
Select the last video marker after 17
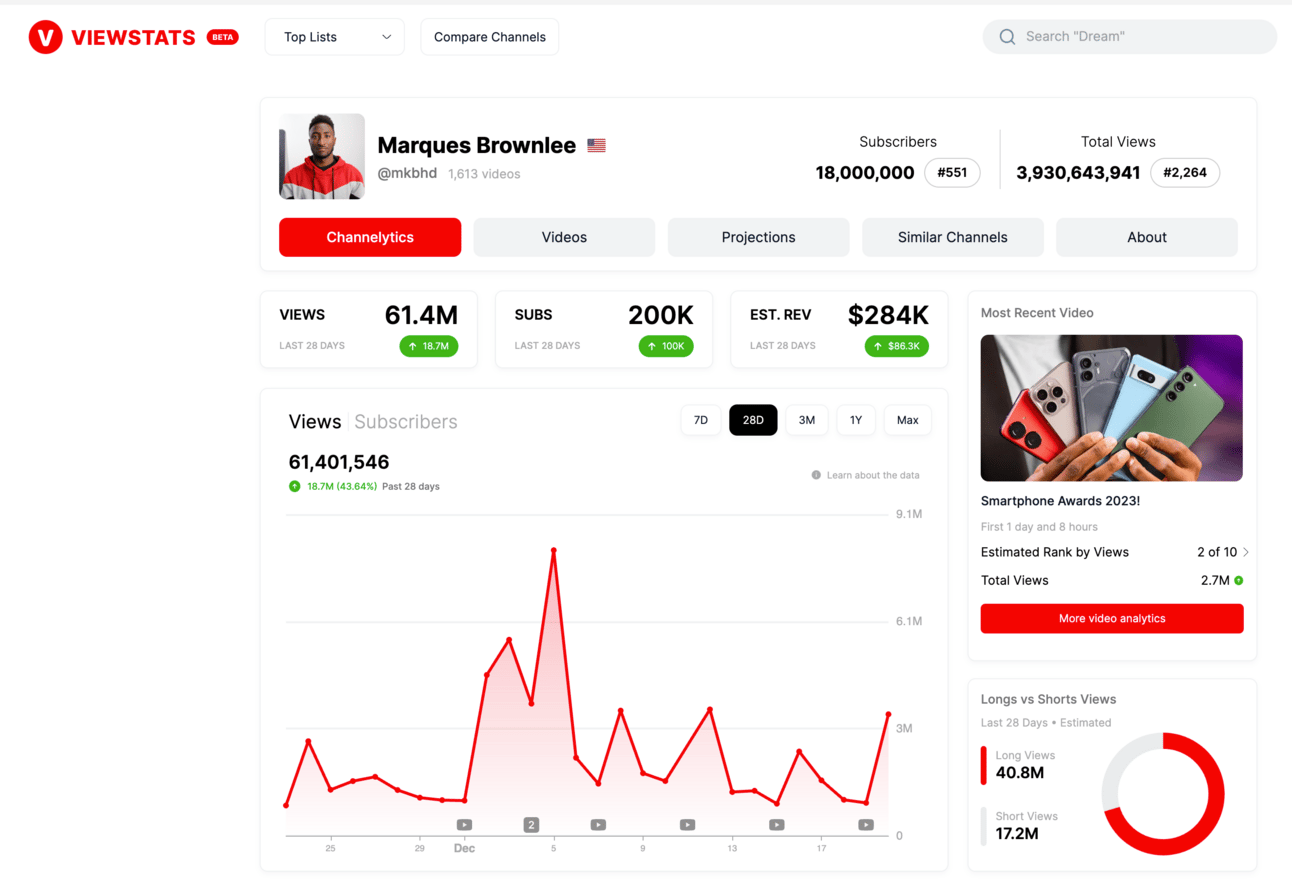[866, 825]
